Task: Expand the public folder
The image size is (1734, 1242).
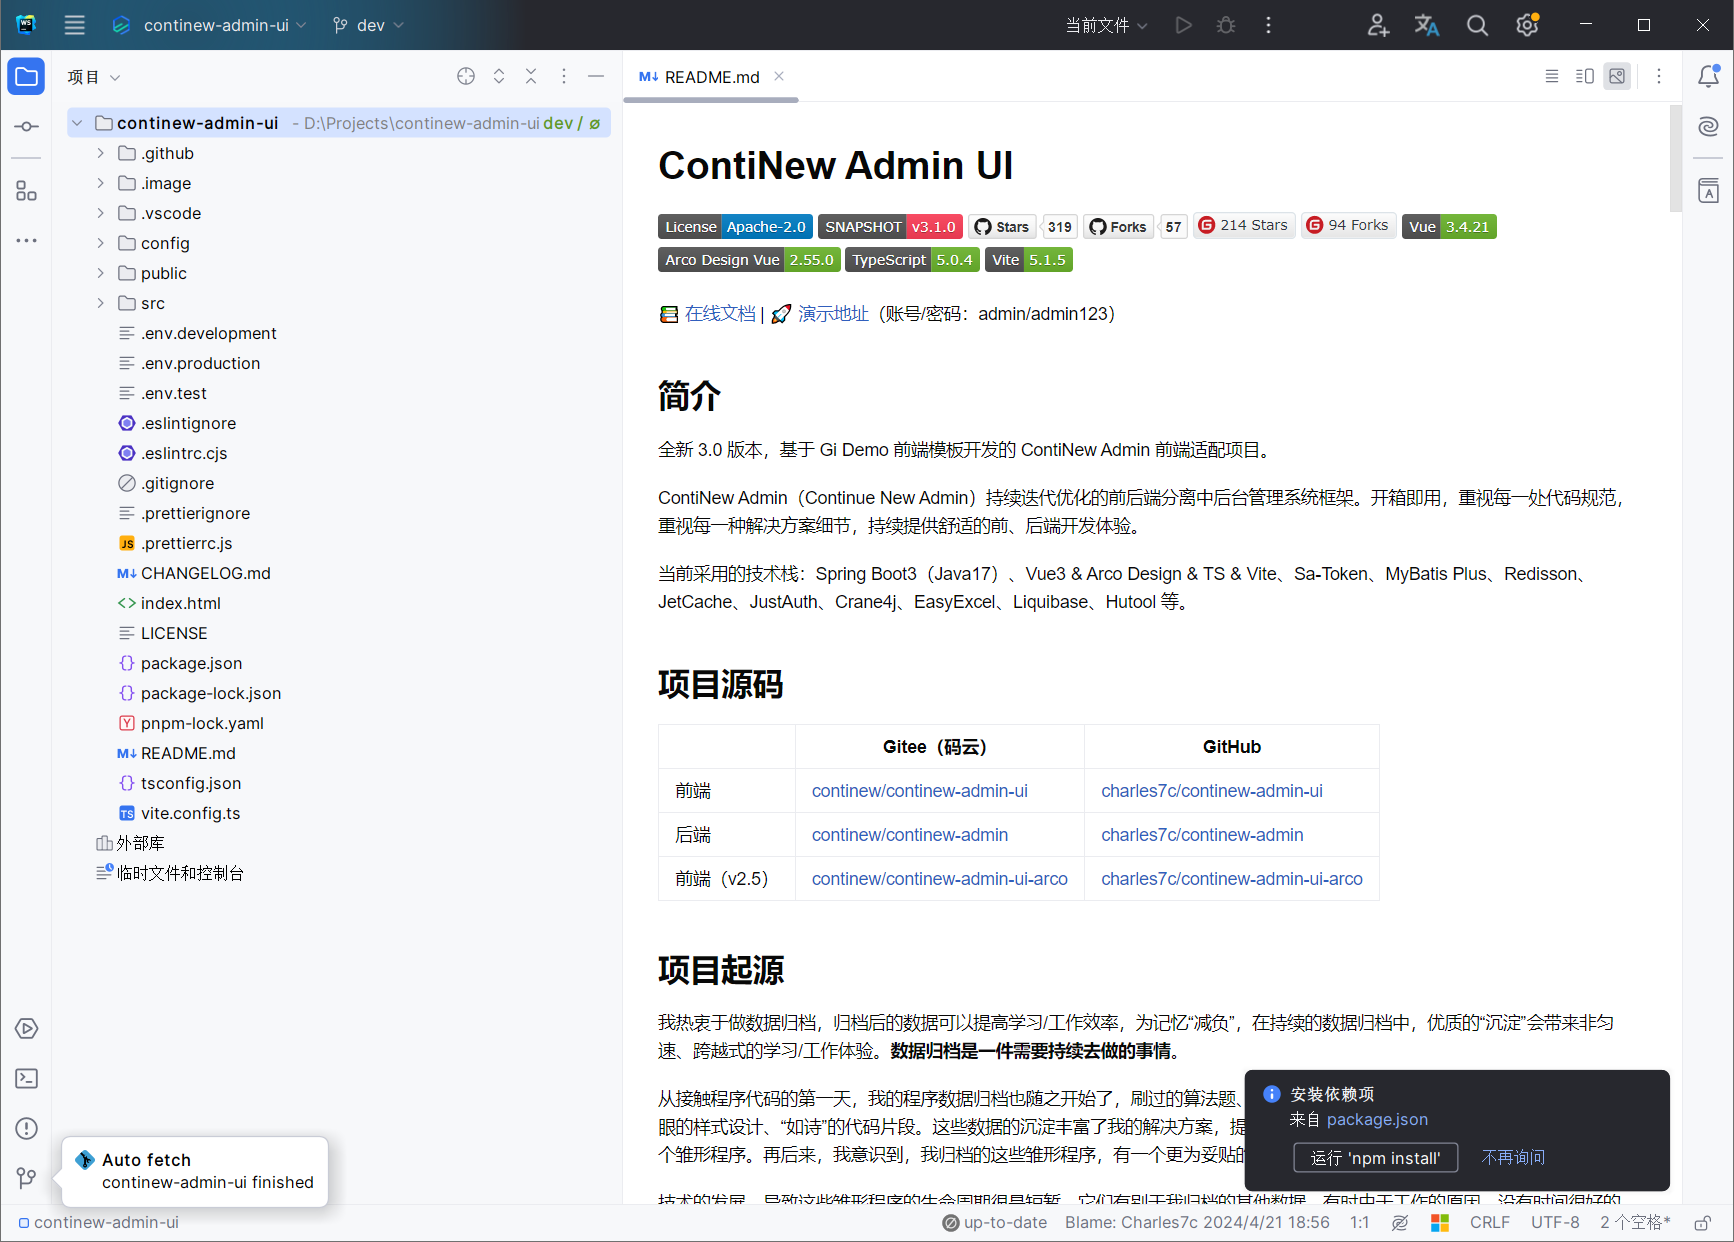Action: click(100, 273)
